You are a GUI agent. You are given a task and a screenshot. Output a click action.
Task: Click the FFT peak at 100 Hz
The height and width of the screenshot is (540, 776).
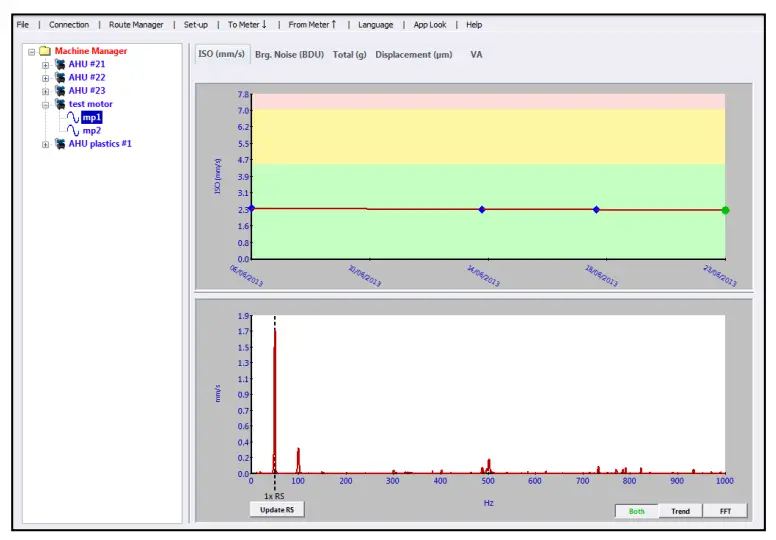[x=298, y=460]
